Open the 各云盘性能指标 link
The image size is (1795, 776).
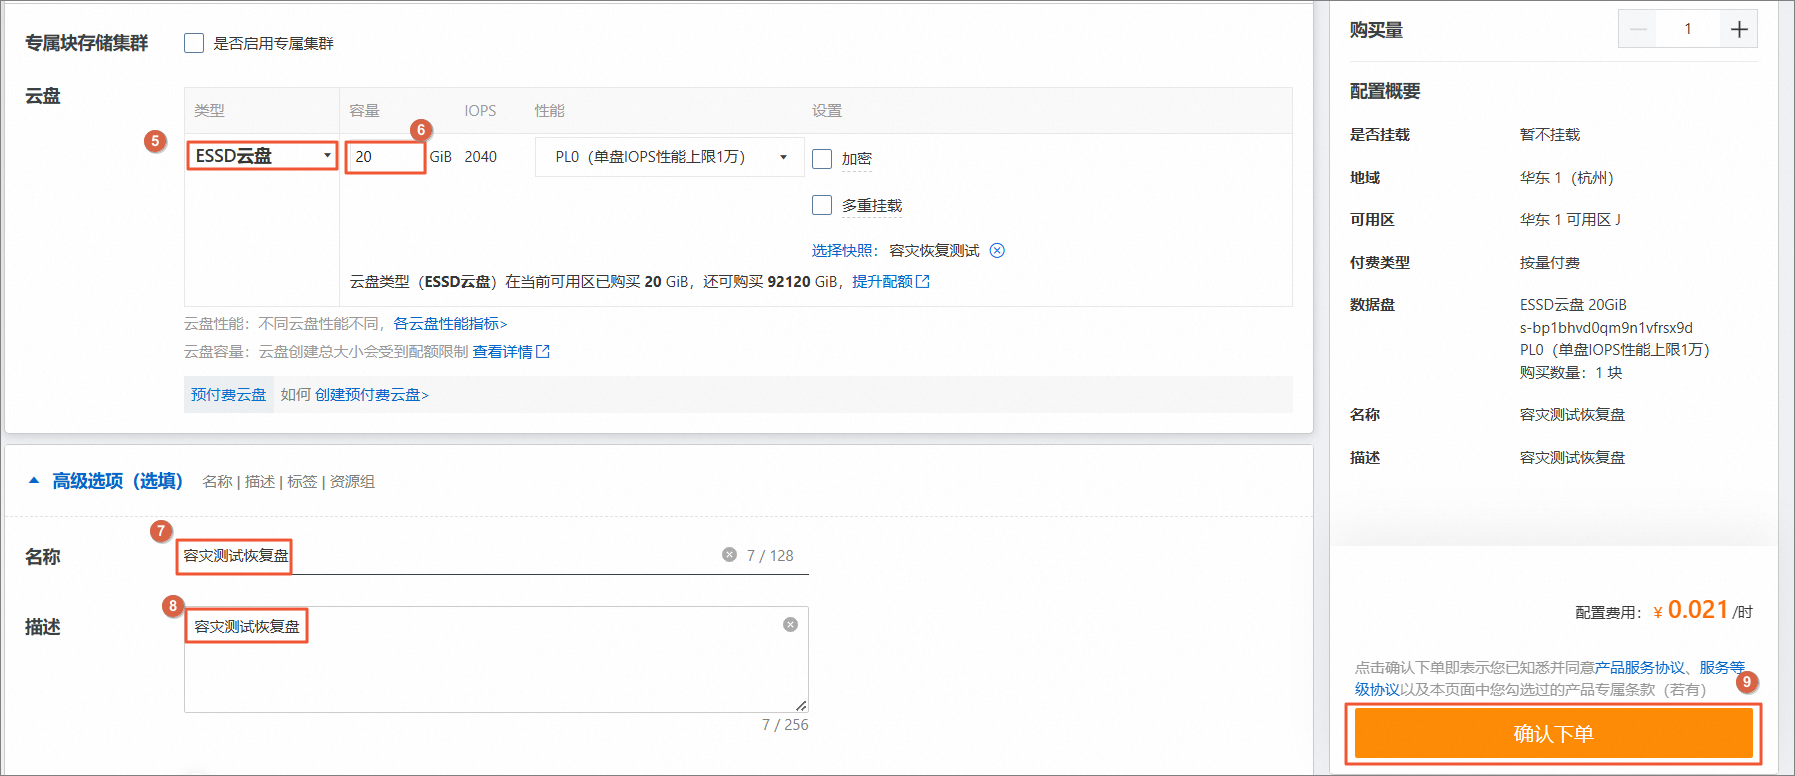(450, 324)
